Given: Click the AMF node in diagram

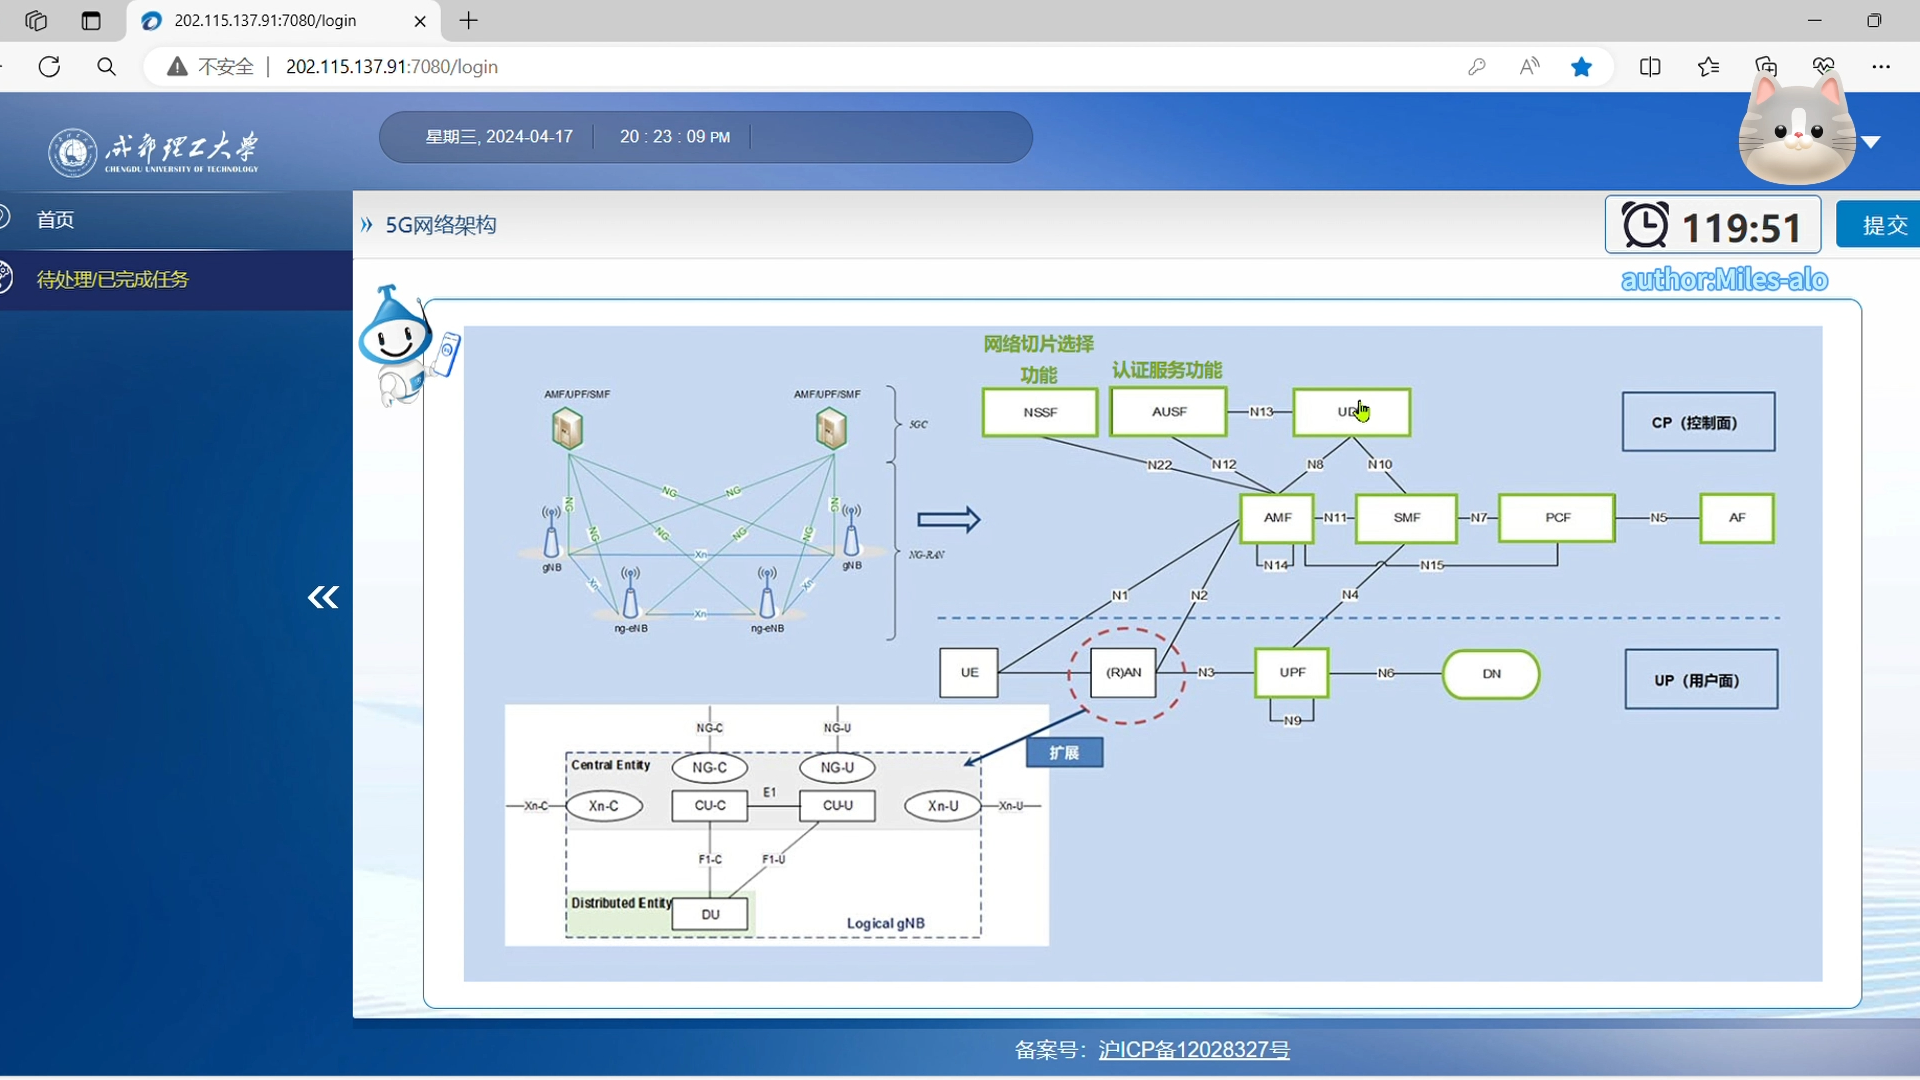Looking at the screenshot, I should tap(1277, 518).
